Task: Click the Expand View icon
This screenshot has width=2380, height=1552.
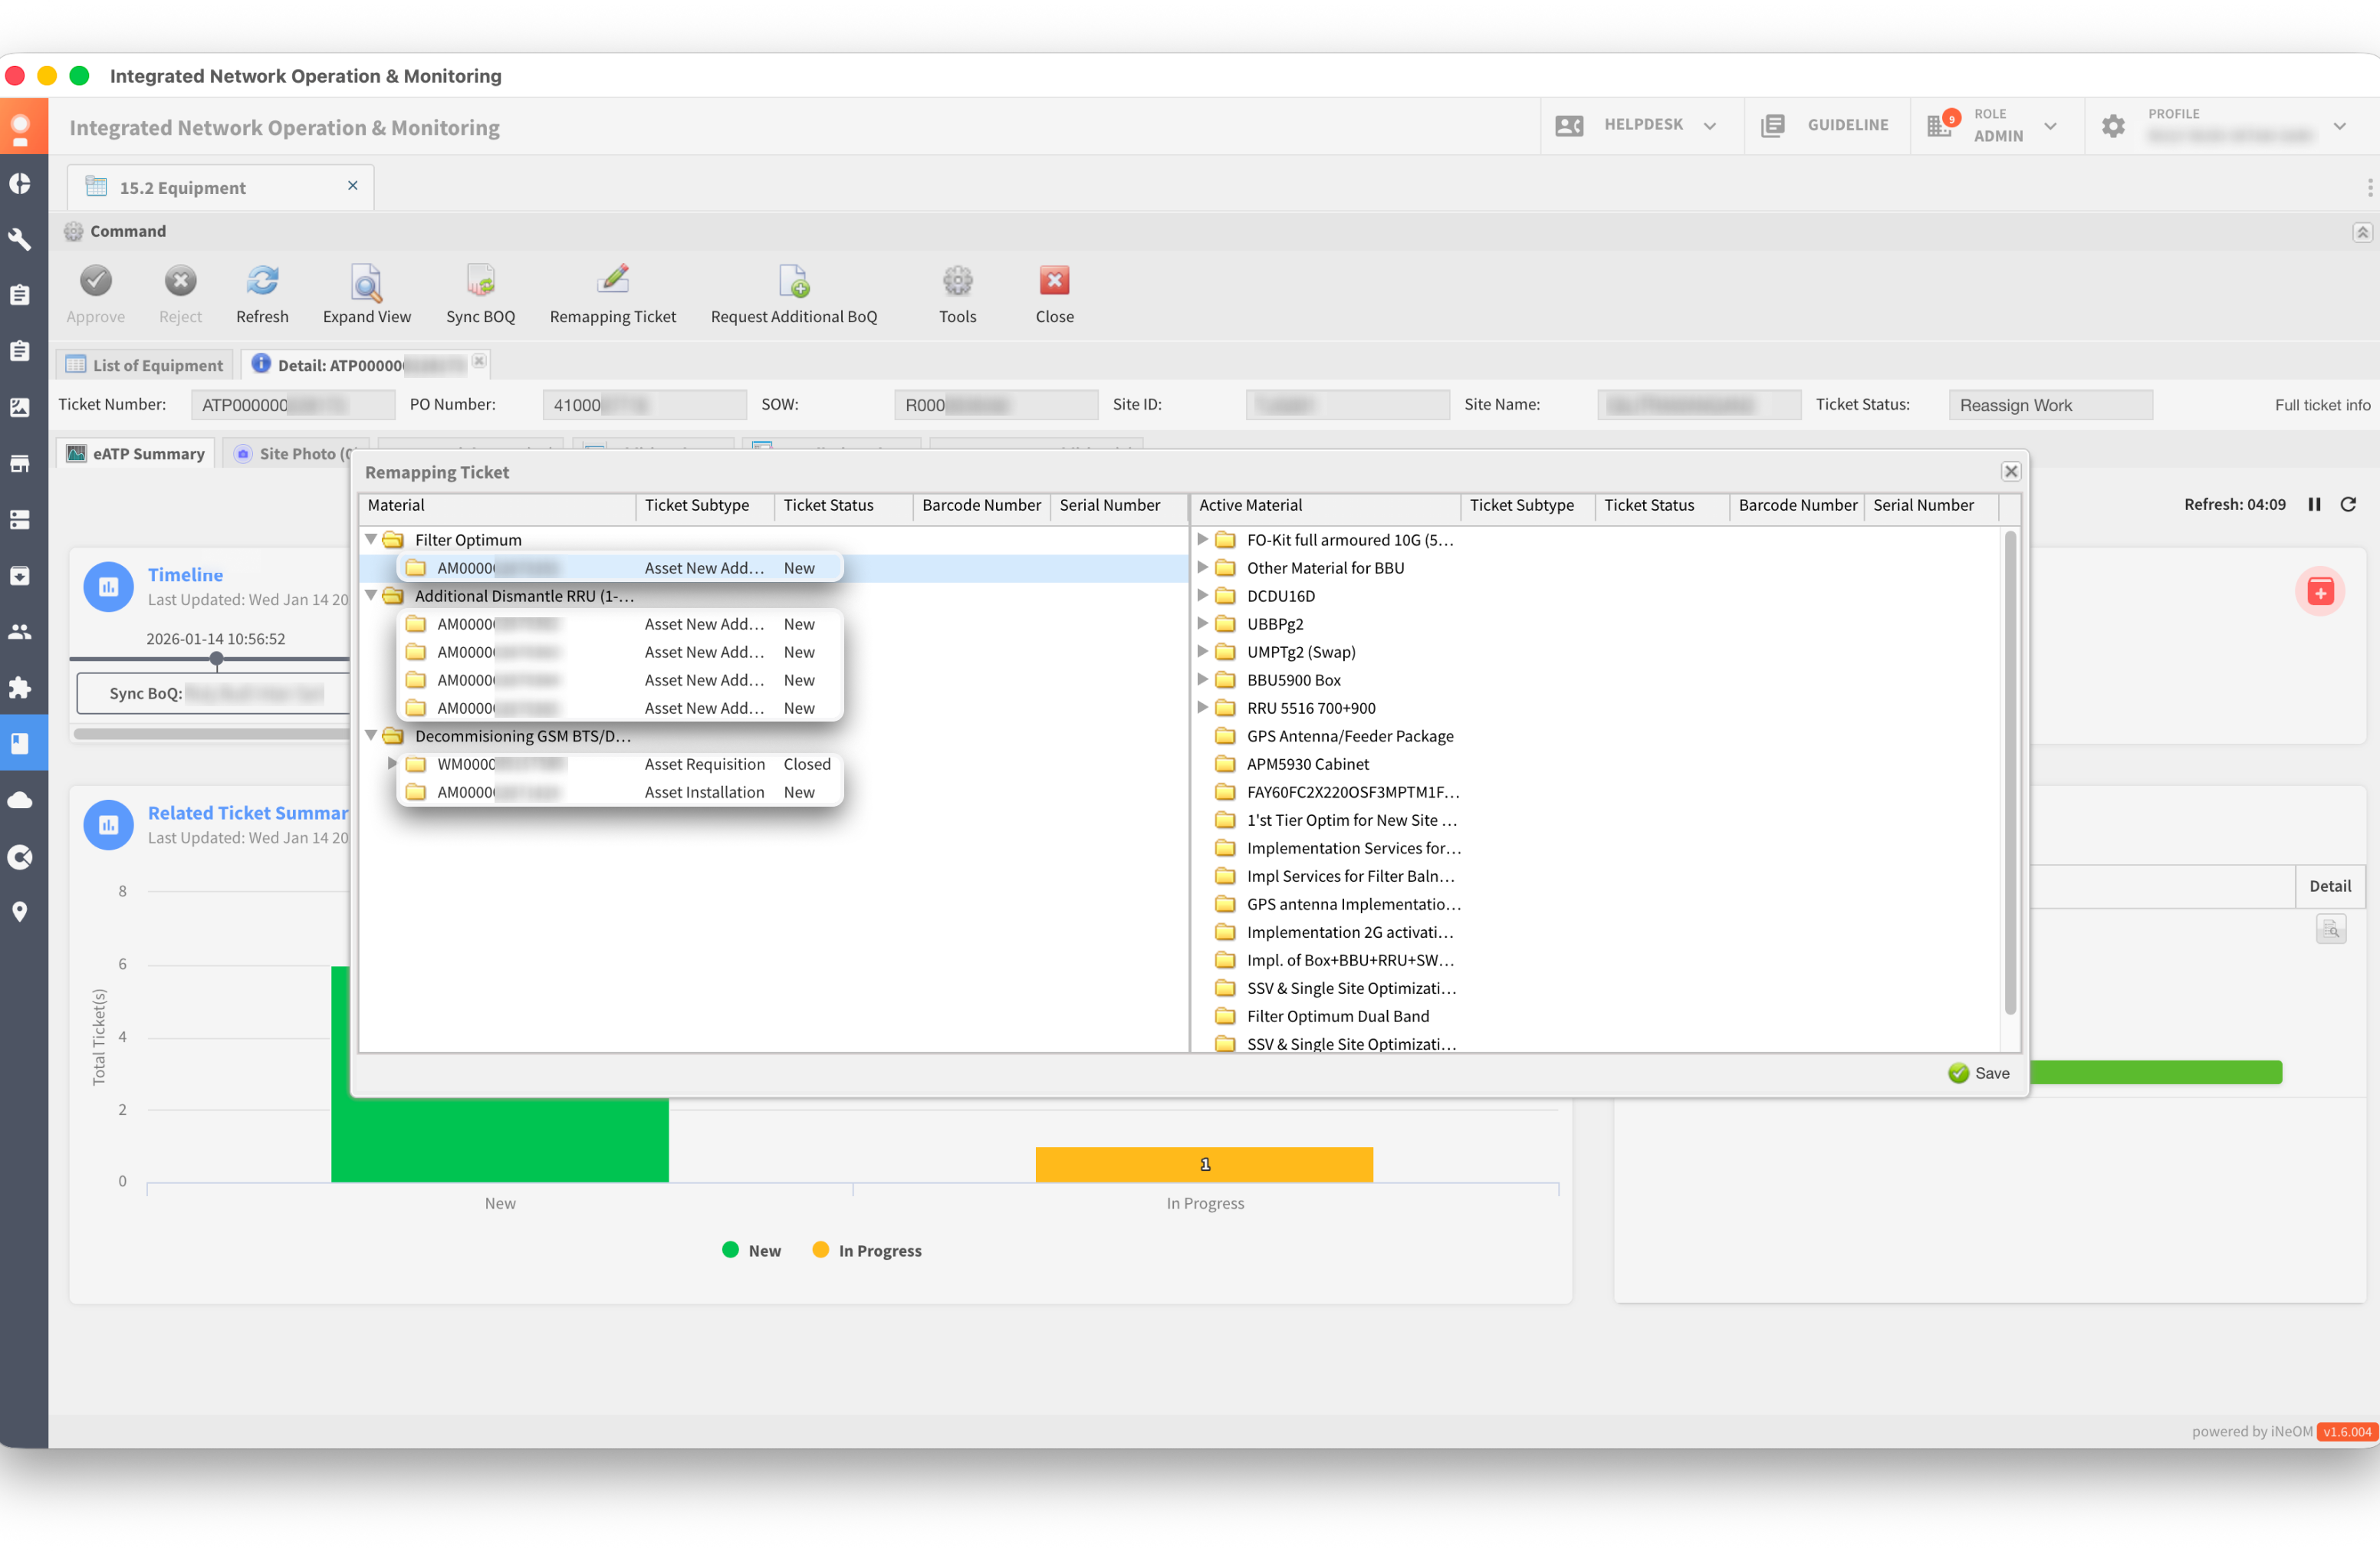Action: 366,282
